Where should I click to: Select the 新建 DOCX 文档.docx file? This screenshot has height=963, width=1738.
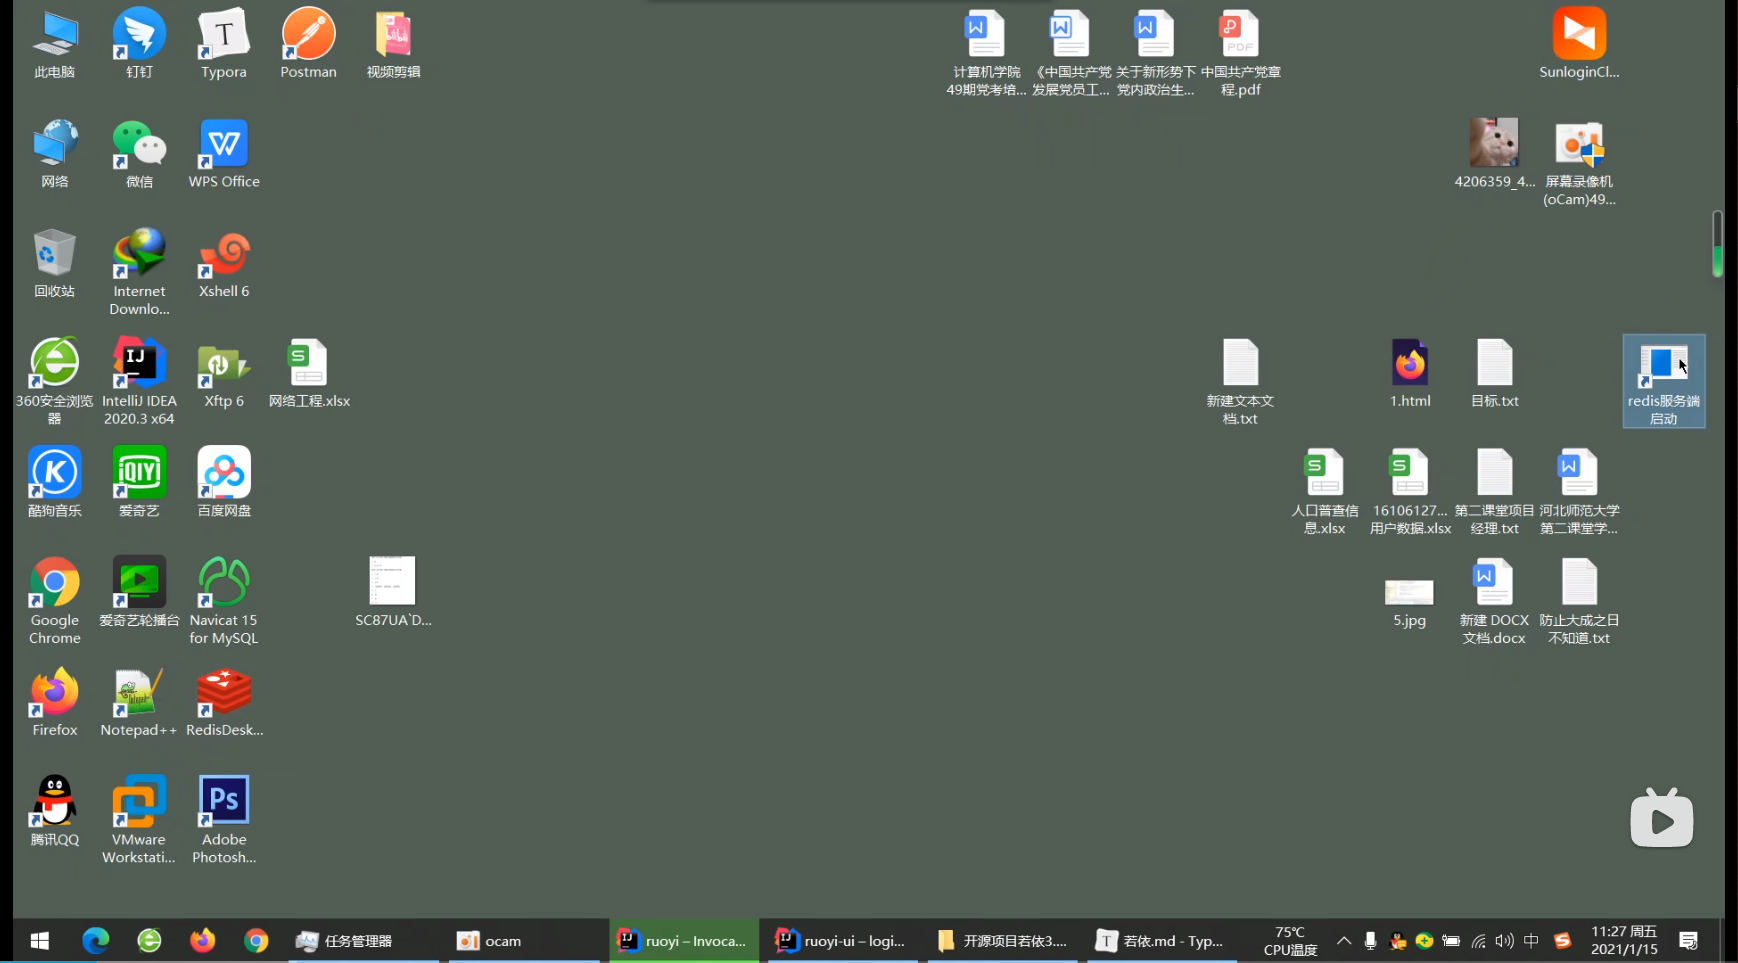coord(1494,600)
